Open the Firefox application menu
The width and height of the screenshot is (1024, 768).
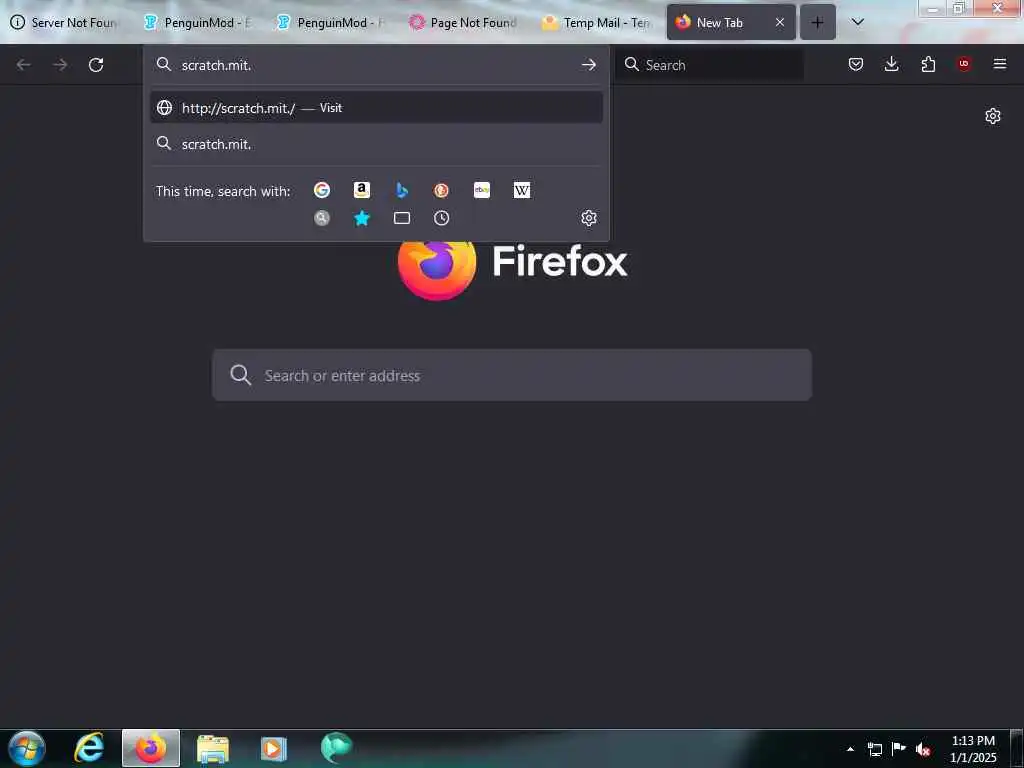pyautogui.click(x=1000, y=64)
